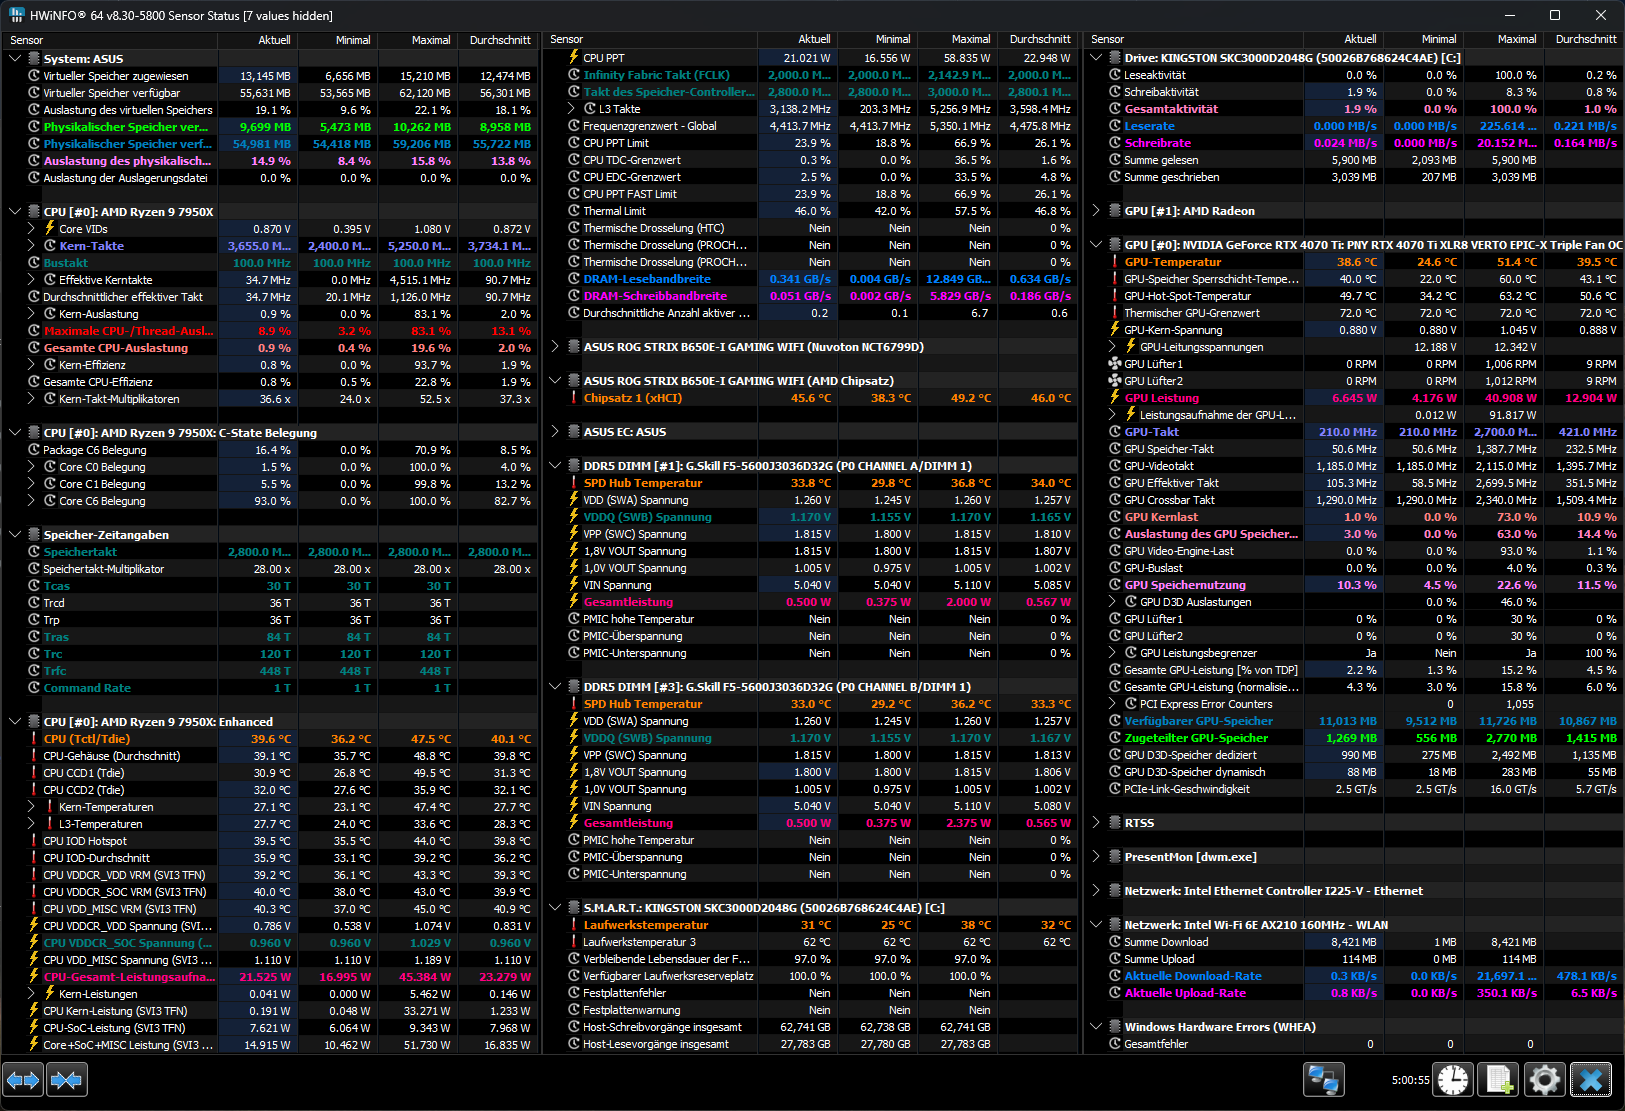The image size is (1625, 1111).
Task: Expand the PresentMon [dwm.exe] group
Action: [x=1096, y=857]
